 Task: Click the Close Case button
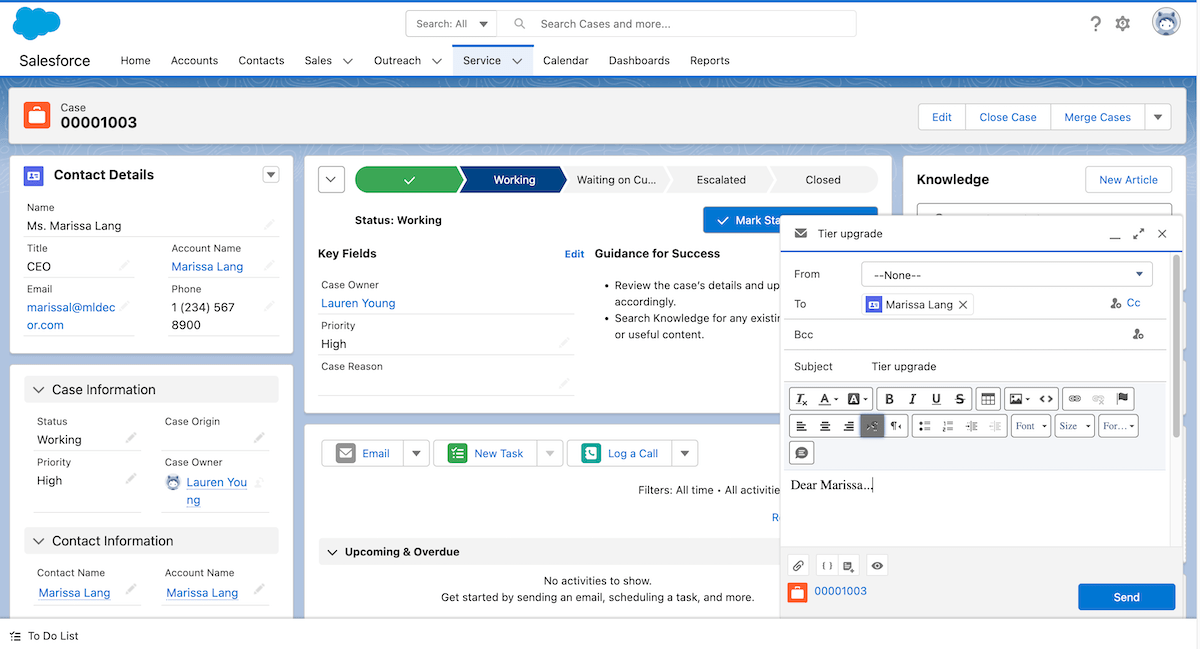(1007, 117)
